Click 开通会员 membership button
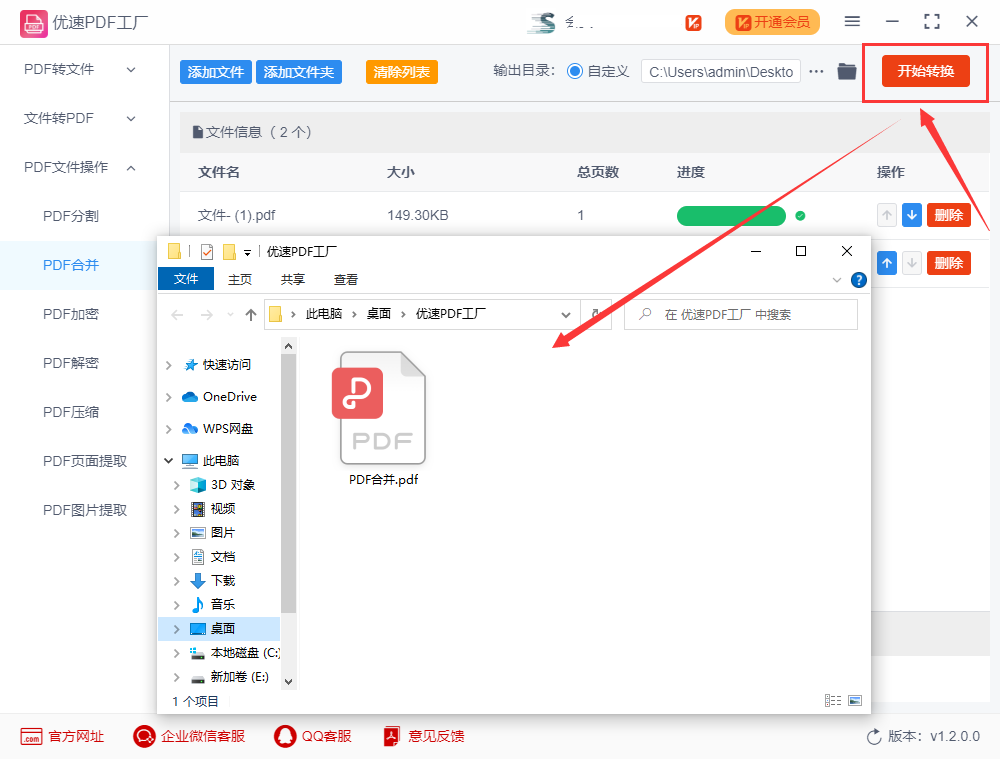 tap(772, 23)
